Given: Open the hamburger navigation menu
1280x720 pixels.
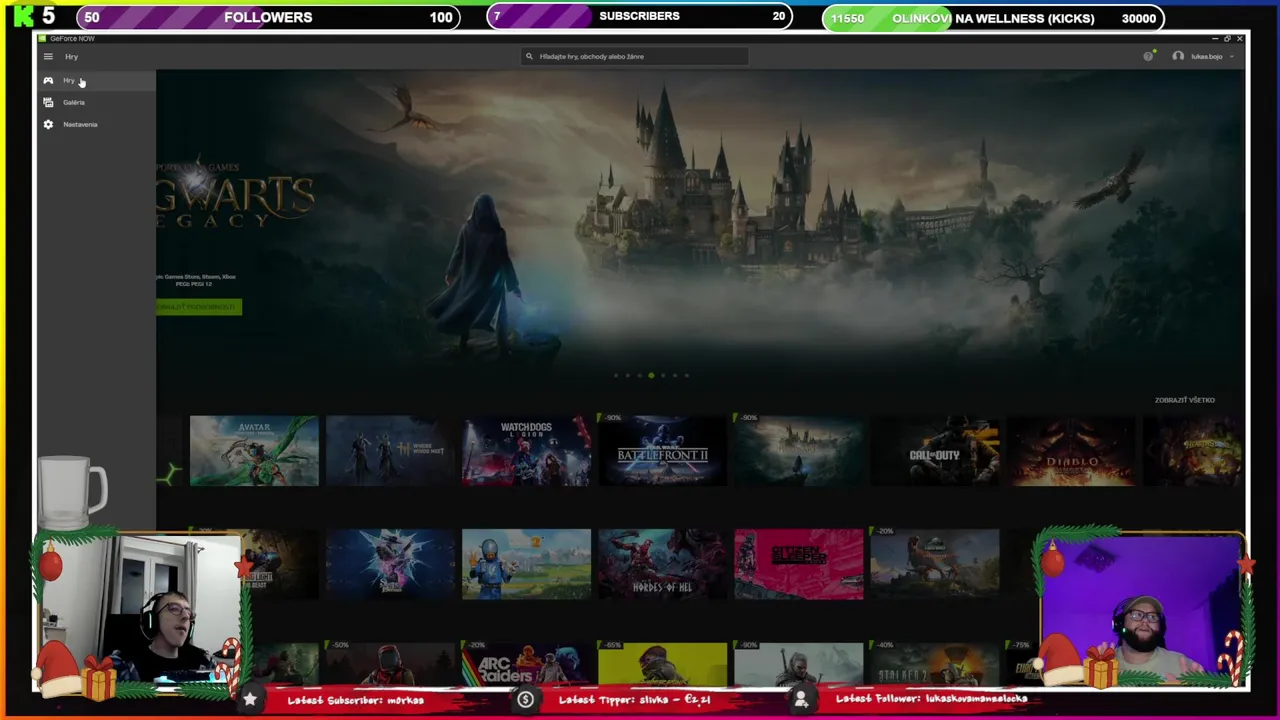Looking at the screenshot, I should pyautogui.click(x=48, y=56).
